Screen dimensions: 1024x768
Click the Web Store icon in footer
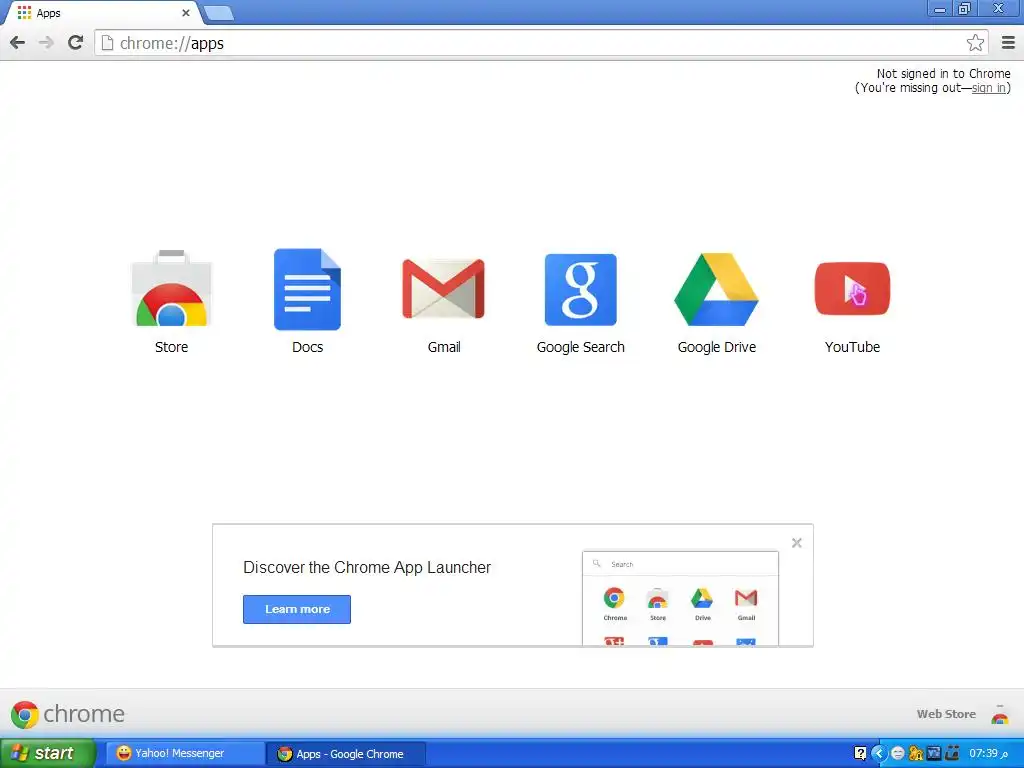1000,715
